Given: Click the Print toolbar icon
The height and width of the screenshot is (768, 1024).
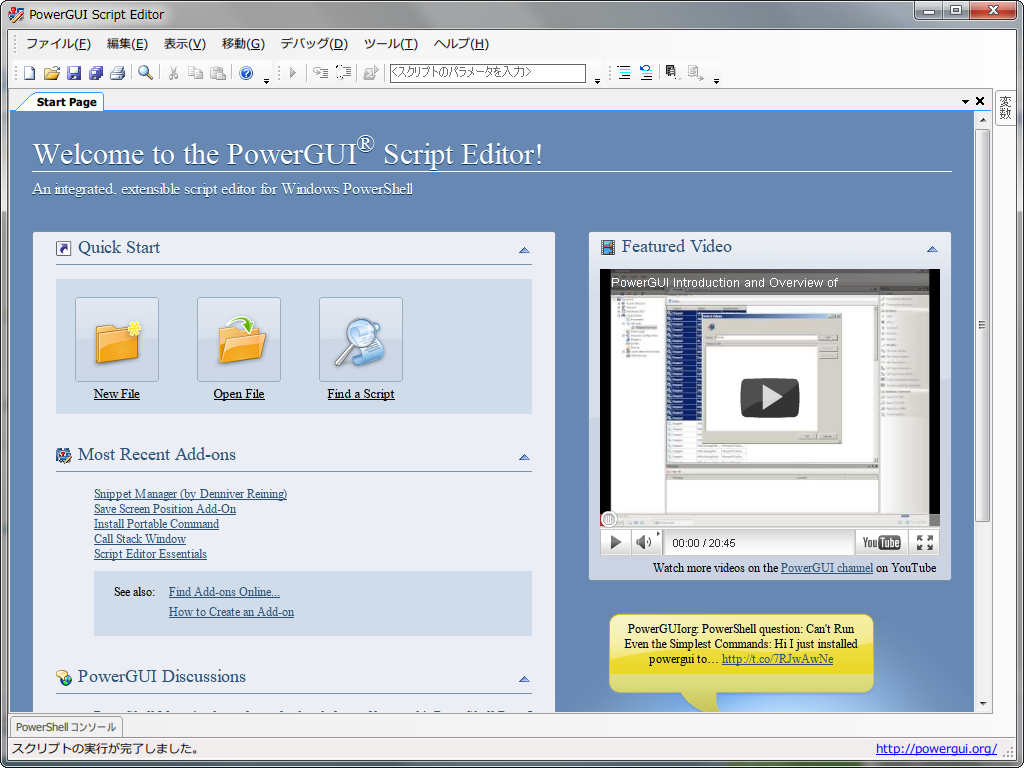Looking at the screenshot, I should [118, 72].
